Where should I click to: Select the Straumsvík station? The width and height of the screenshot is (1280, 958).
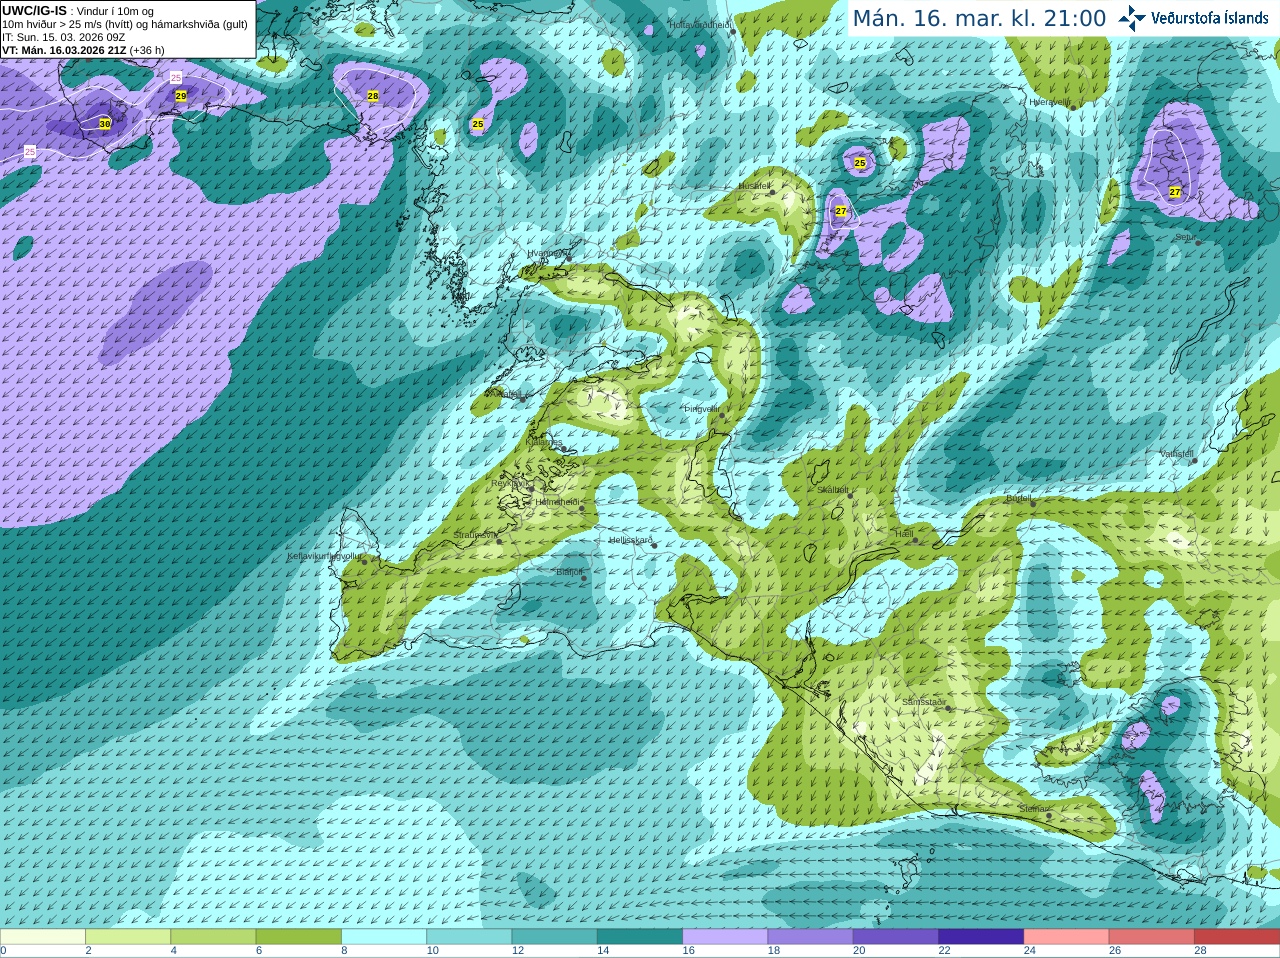498,540
